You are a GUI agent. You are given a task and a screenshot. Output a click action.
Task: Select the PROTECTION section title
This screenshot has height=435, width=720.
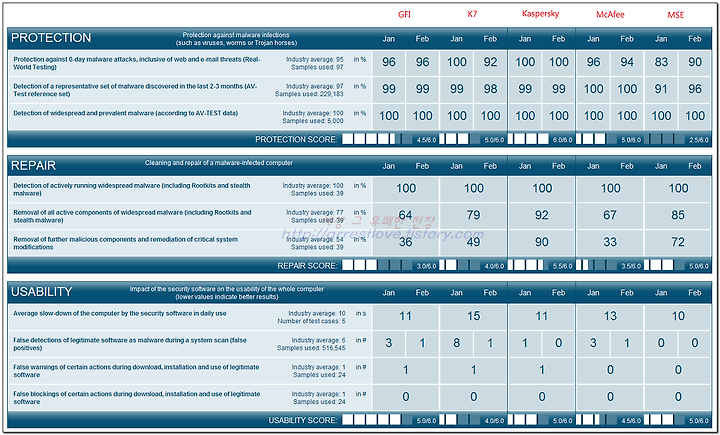(51, 38)
